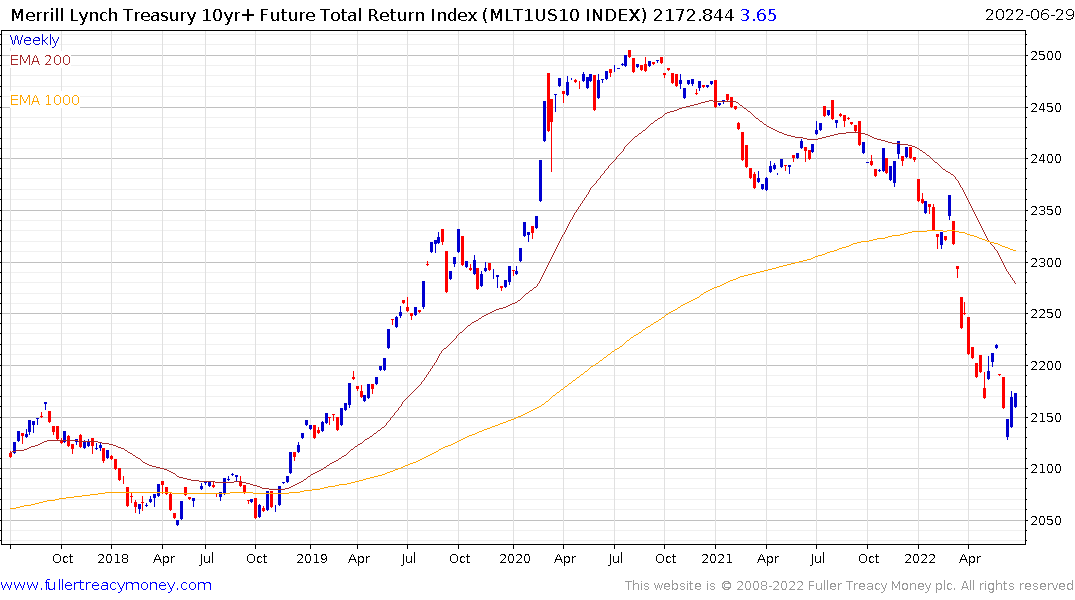Click the 2150 price axis label
Image resolution: width=1075 pixels, height=600 pixels.
tap(1046, 418)
